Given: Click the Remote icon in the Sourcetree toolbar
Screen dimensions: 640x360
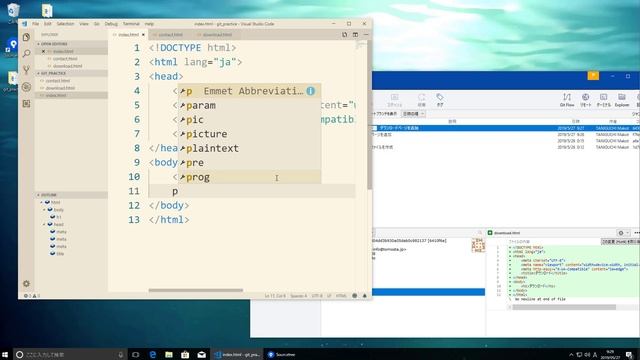Looking at the screenshot, I should tap(585, 100).
